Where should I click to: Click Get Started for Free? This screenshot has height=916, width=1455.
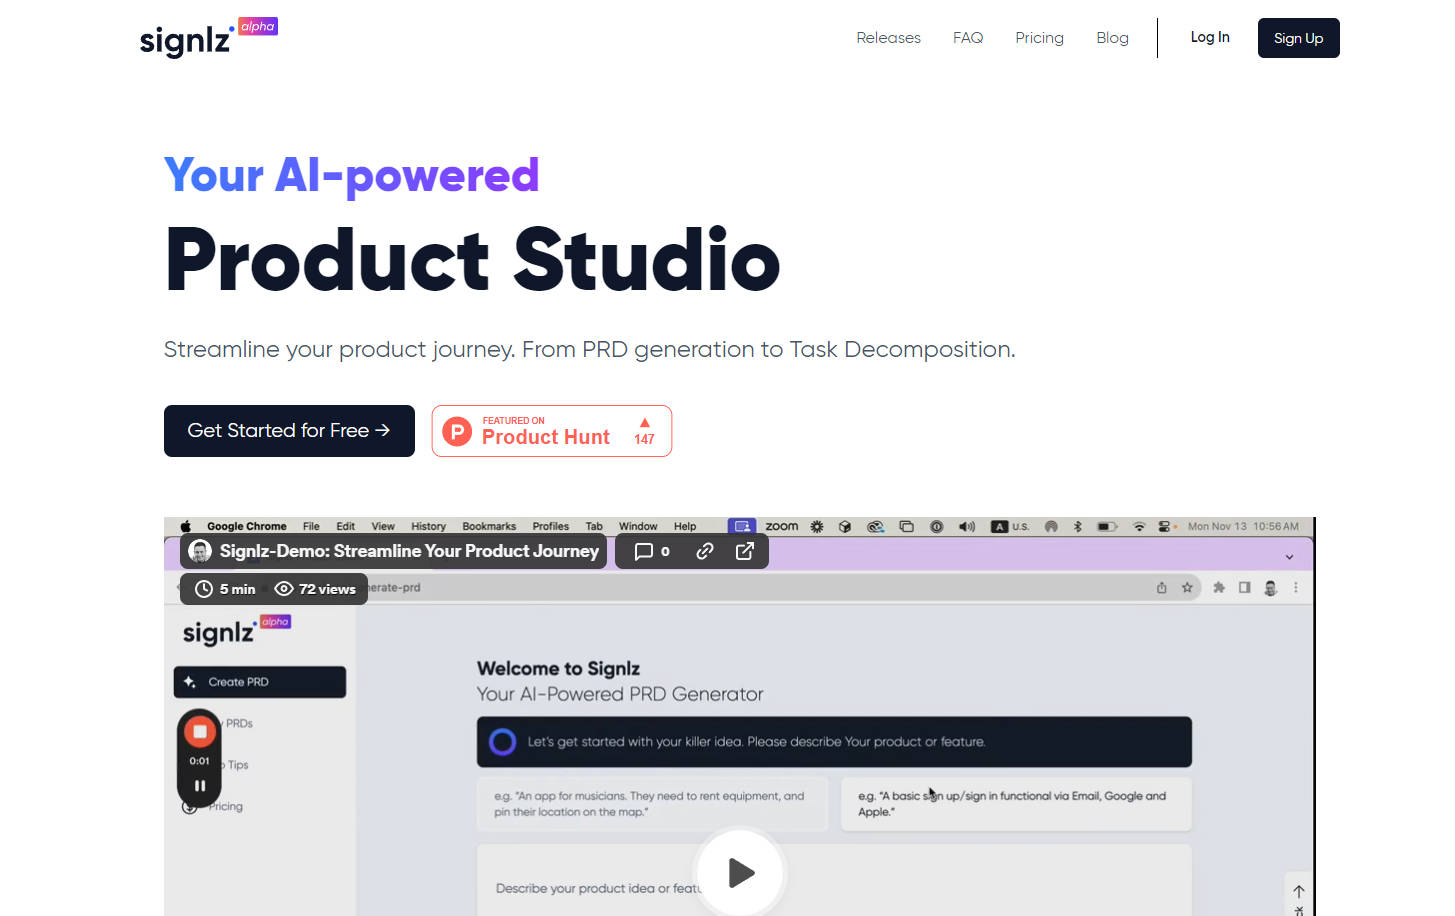(289, 431)
